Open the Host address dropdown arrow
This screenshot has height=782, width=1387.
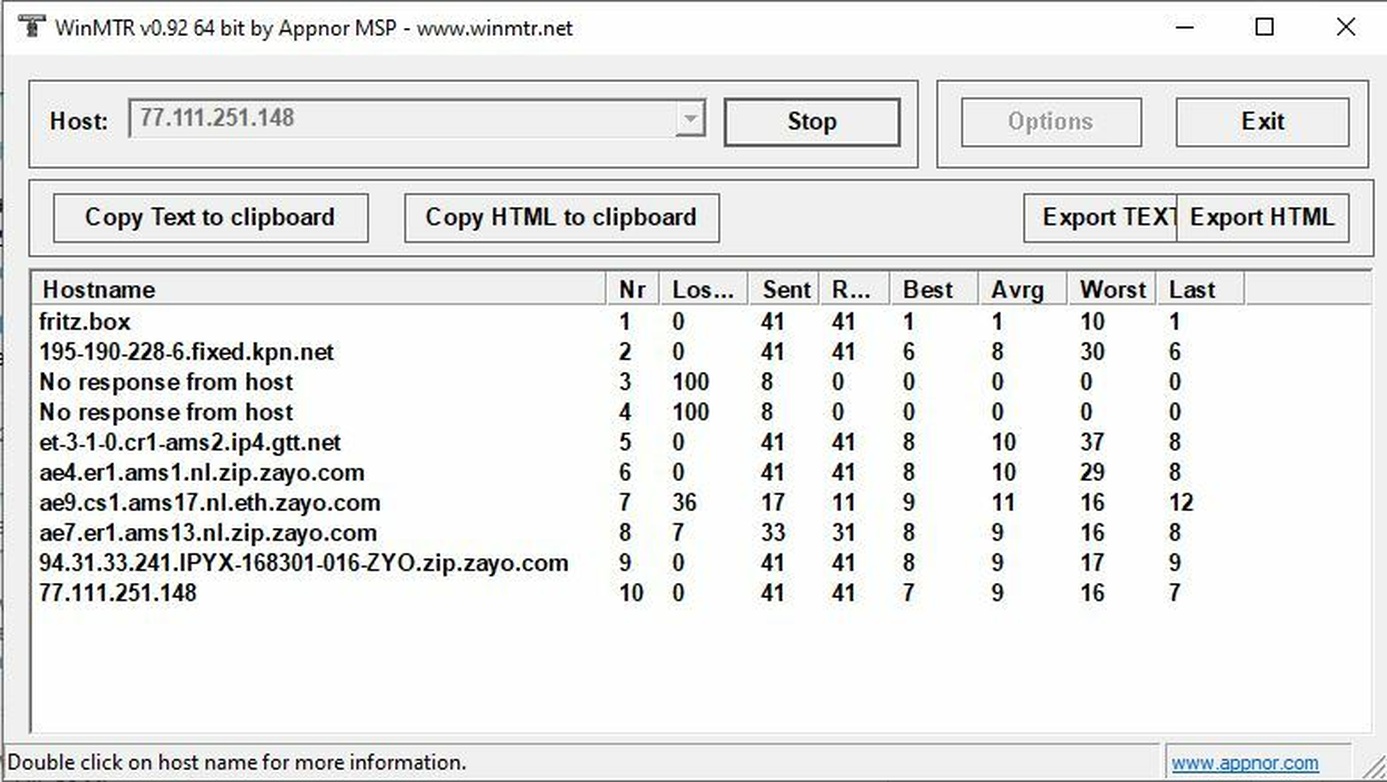point(689,120)
